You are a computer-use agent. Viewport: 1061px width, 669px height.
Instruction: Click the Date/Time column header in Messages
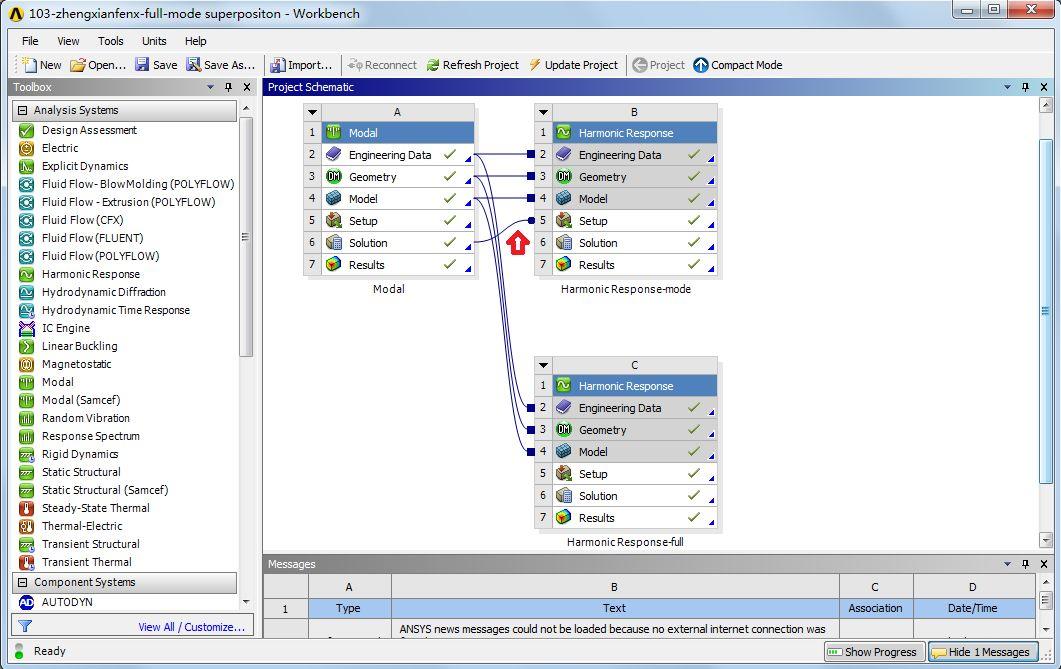pos(973,608)
